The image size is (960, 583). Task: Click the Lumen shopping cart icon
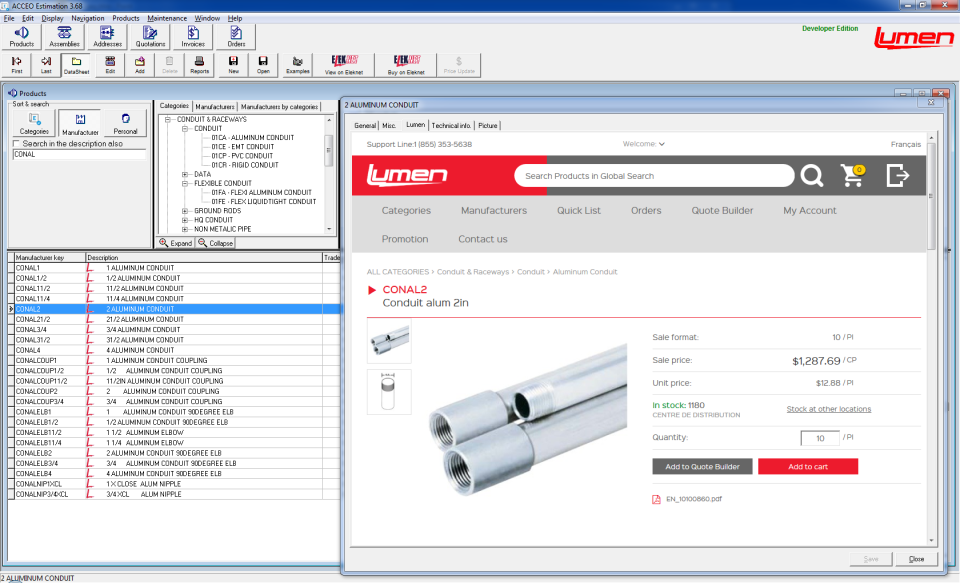coord(852,174)
